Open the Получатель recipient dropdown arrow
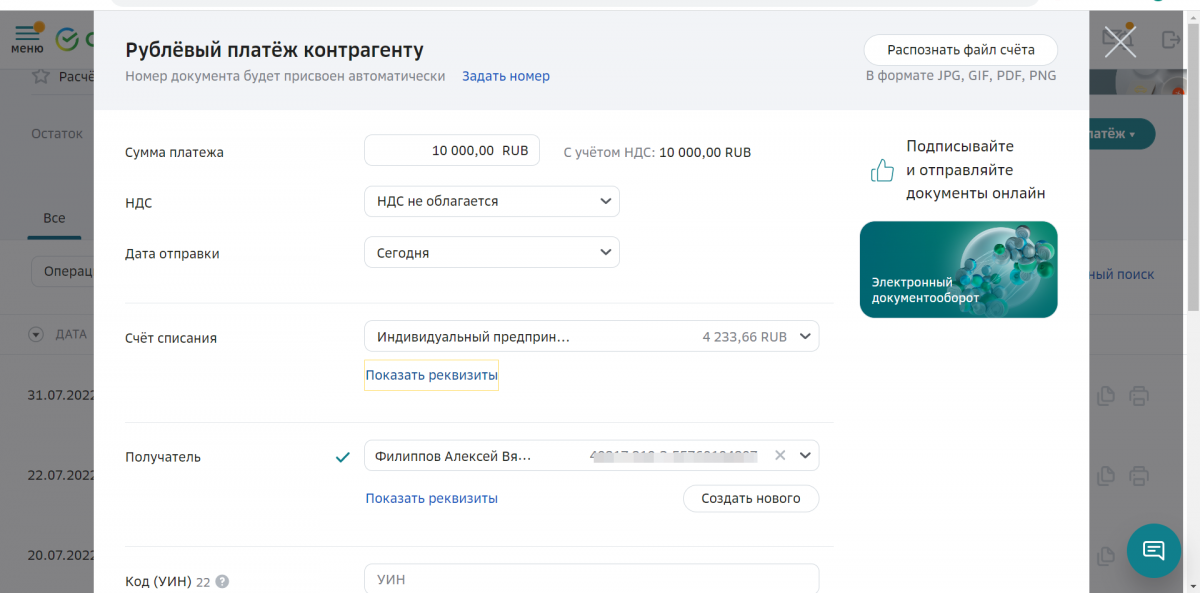The width and height of the screenshot is (1200, 593). (806, 456)
